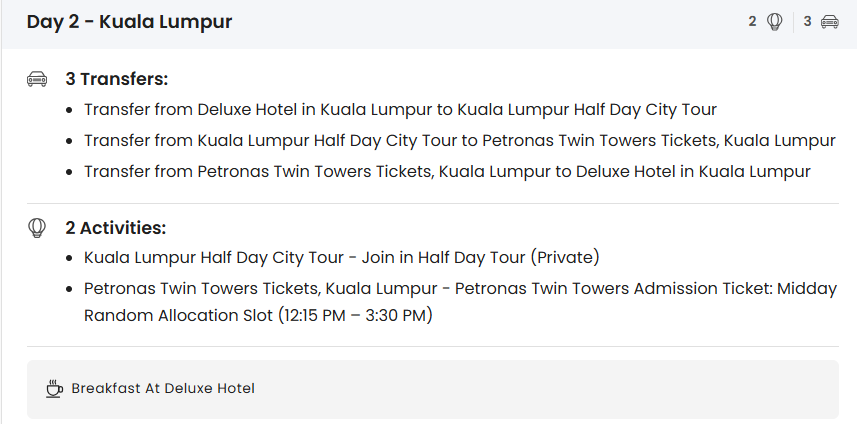The height and width of the screenshot is (424, 857).
Task: Select the 2 Activities heading
Action: pos(115,228)
